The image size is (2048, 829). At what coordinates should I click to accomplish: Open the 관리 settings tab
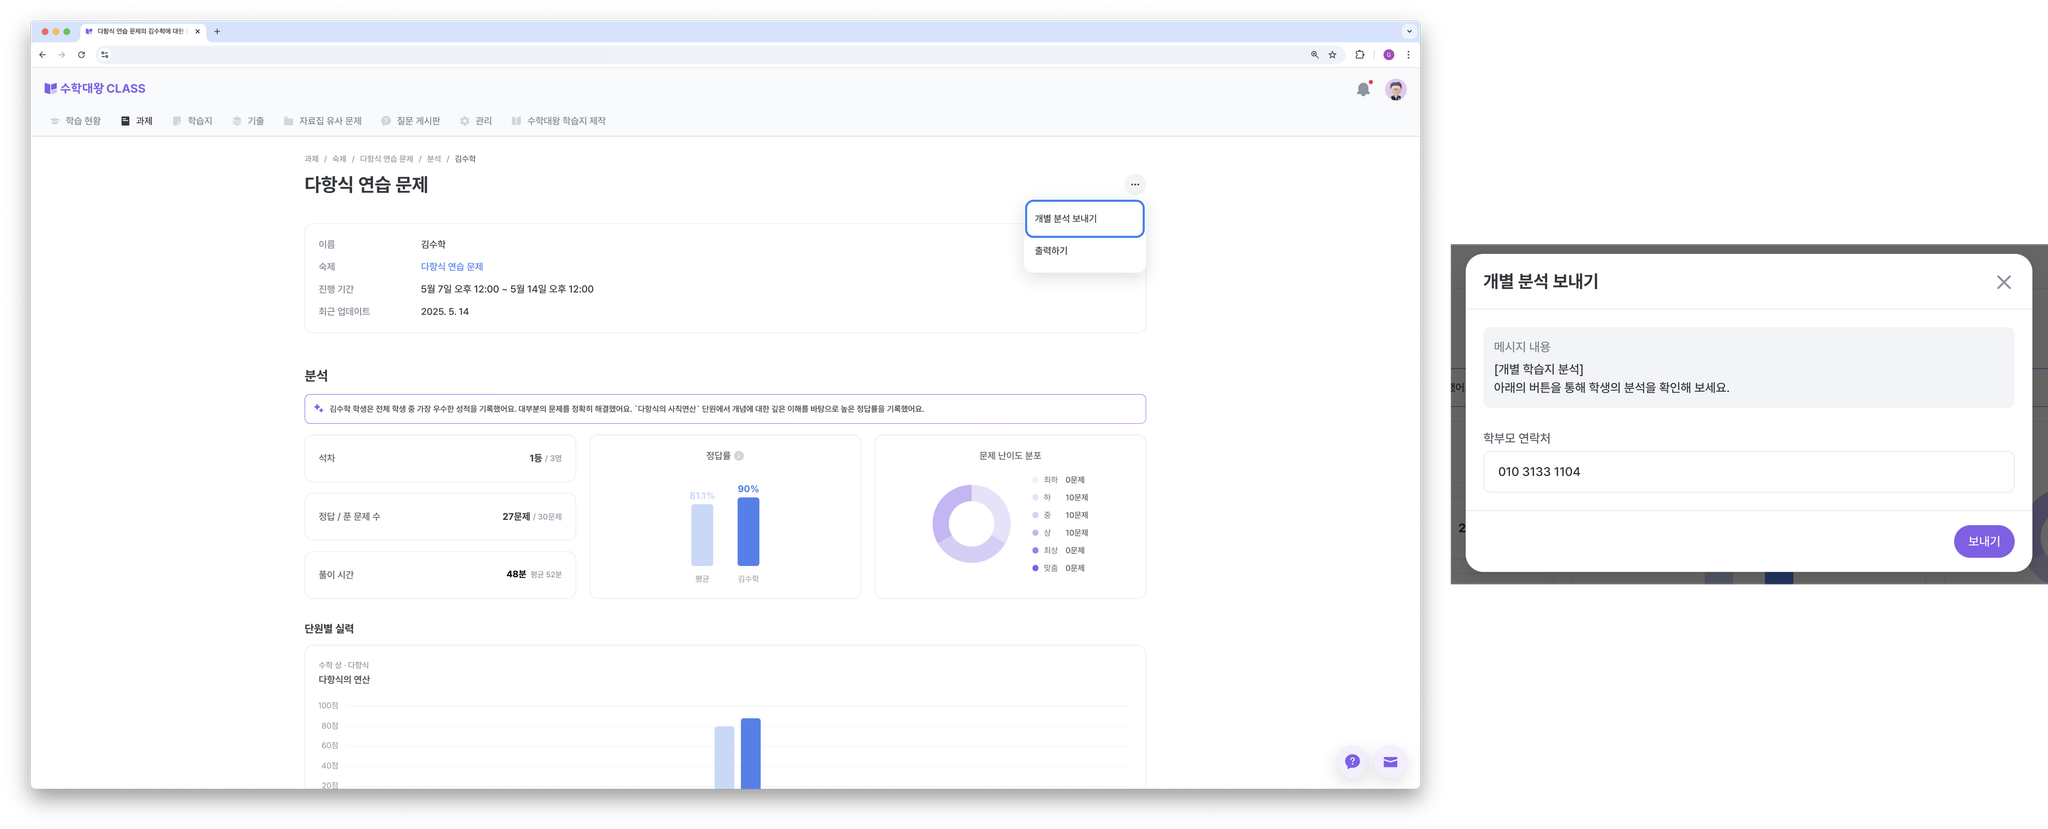tap(476, 121)
